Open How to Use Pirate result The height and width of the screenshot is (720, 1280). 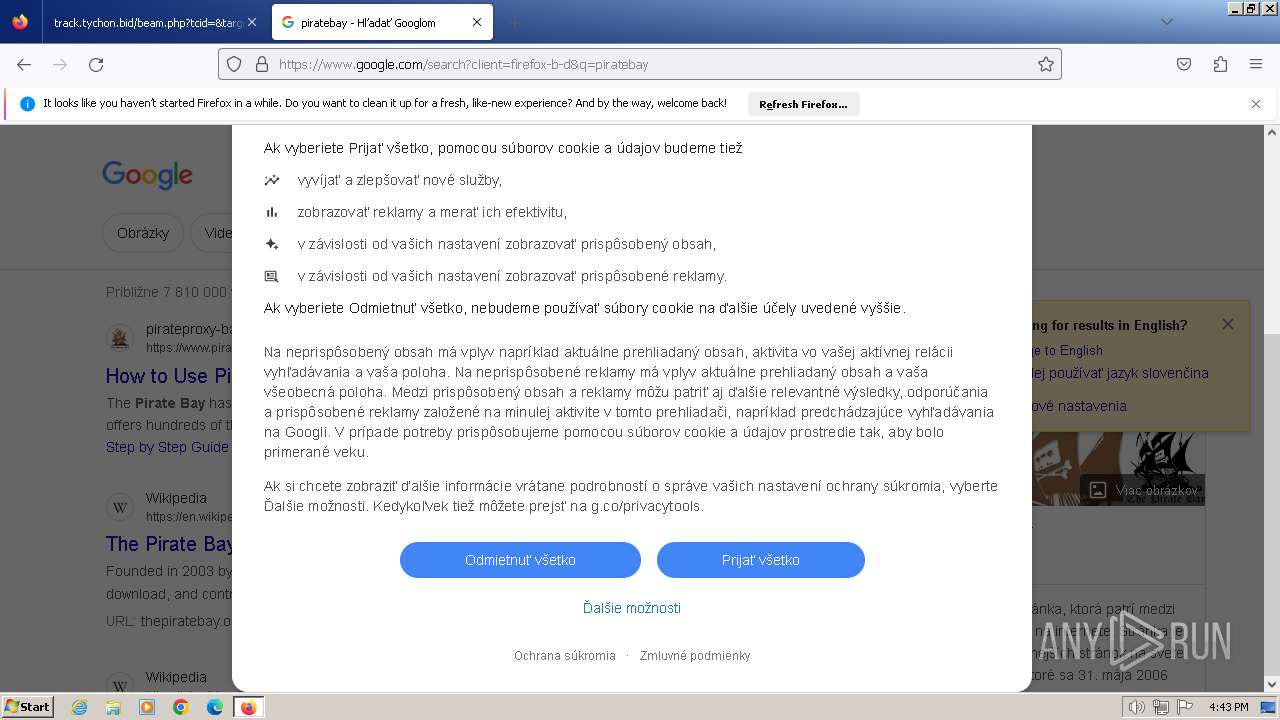(x=169, y=376)
